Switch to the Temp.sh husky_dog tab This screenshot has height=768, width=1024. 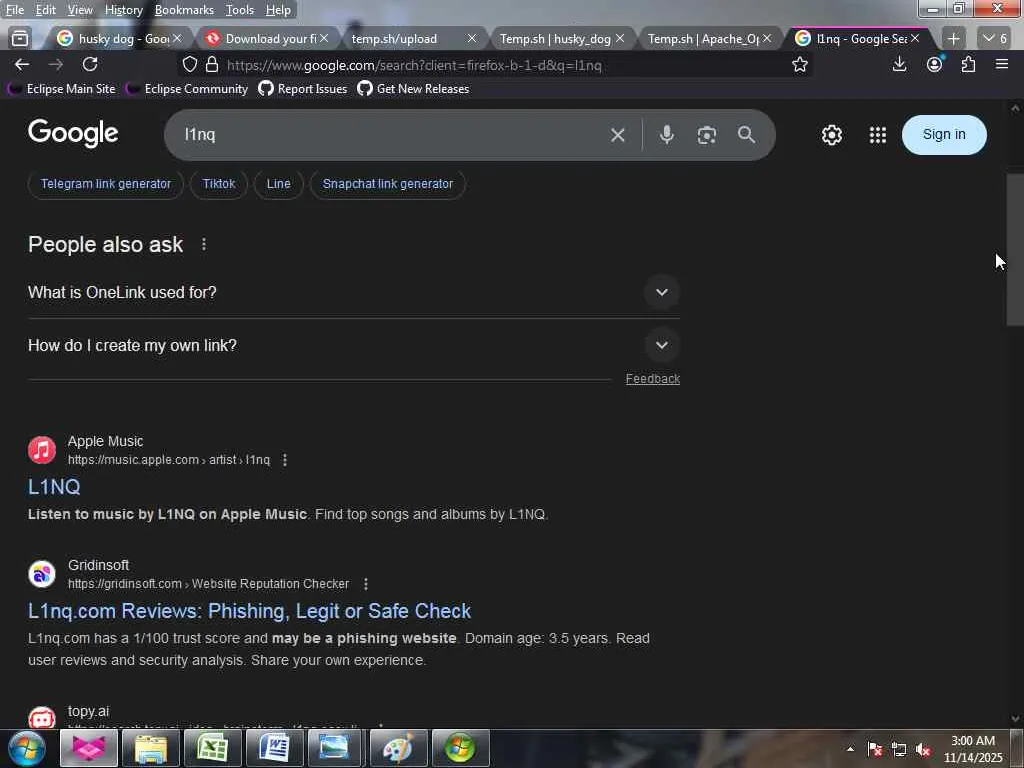pyautogui.click(x=554, y=39)
